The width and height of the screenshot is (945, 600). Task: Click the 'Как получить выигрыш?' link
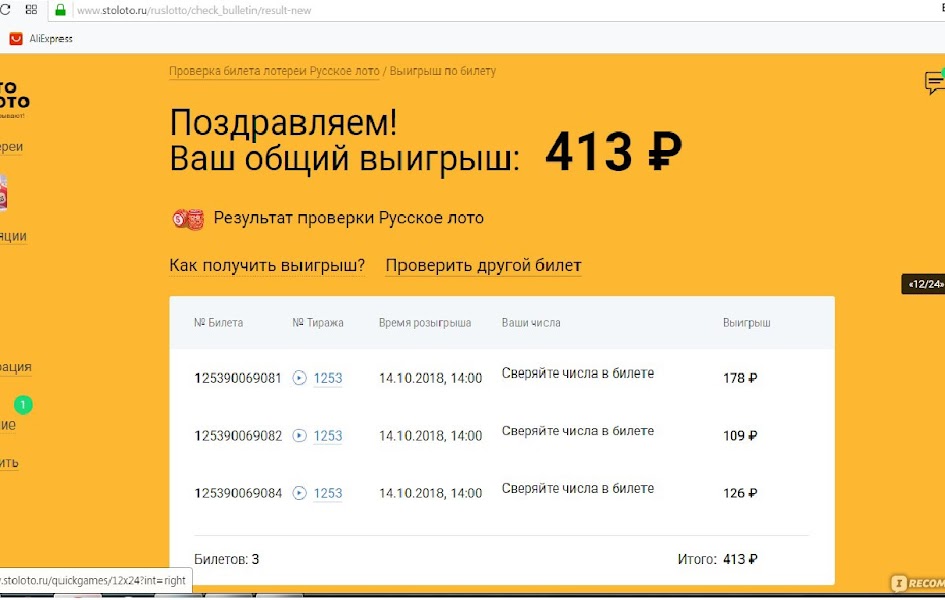point(267,266)
